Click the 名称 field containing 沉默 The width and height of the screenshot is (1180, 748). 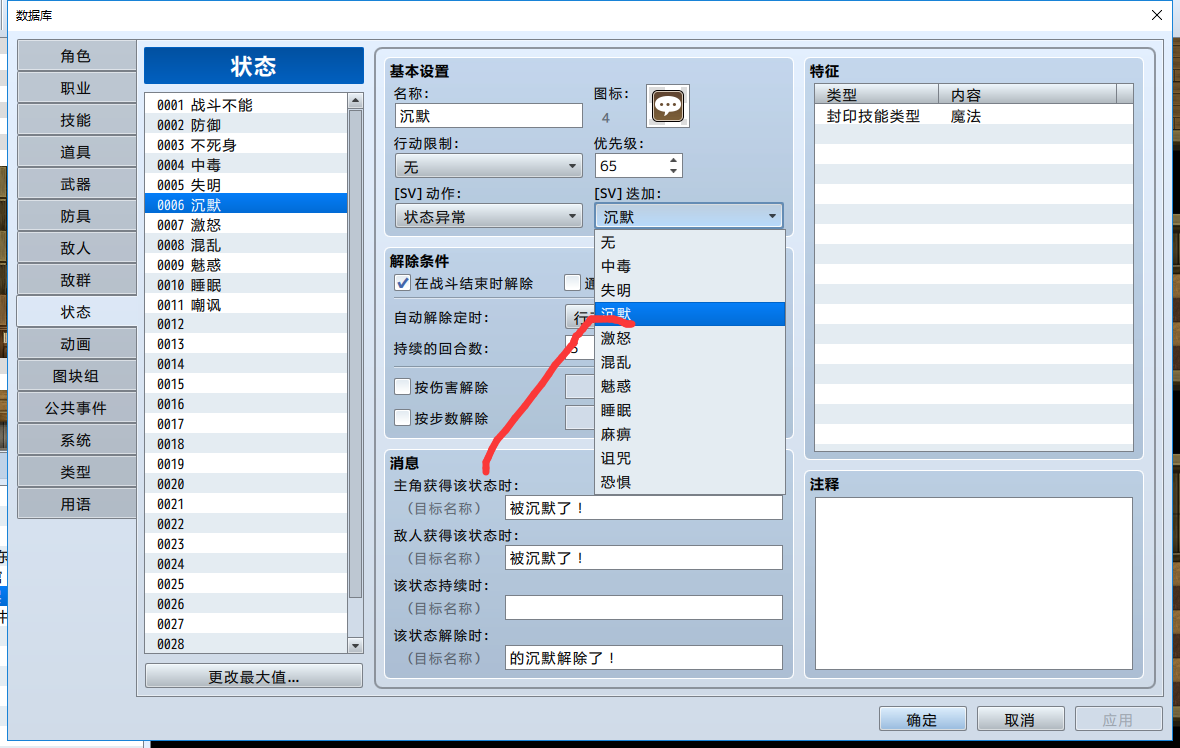488,116
